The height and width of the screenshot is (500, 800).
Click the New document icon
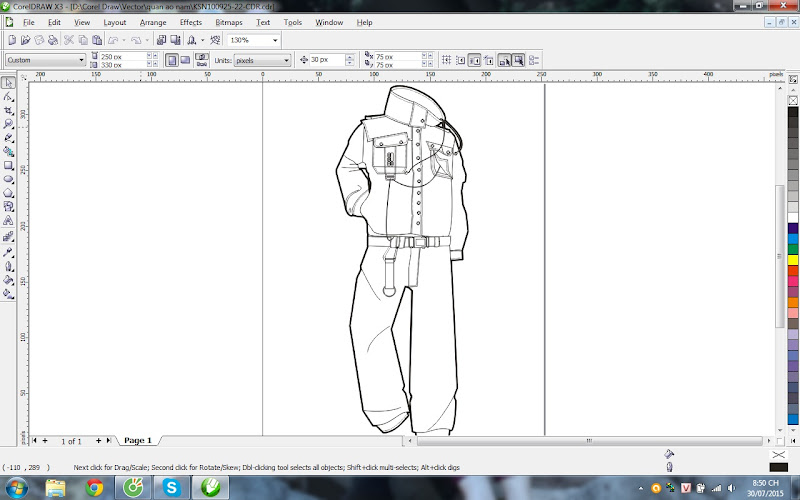[11, 40]
